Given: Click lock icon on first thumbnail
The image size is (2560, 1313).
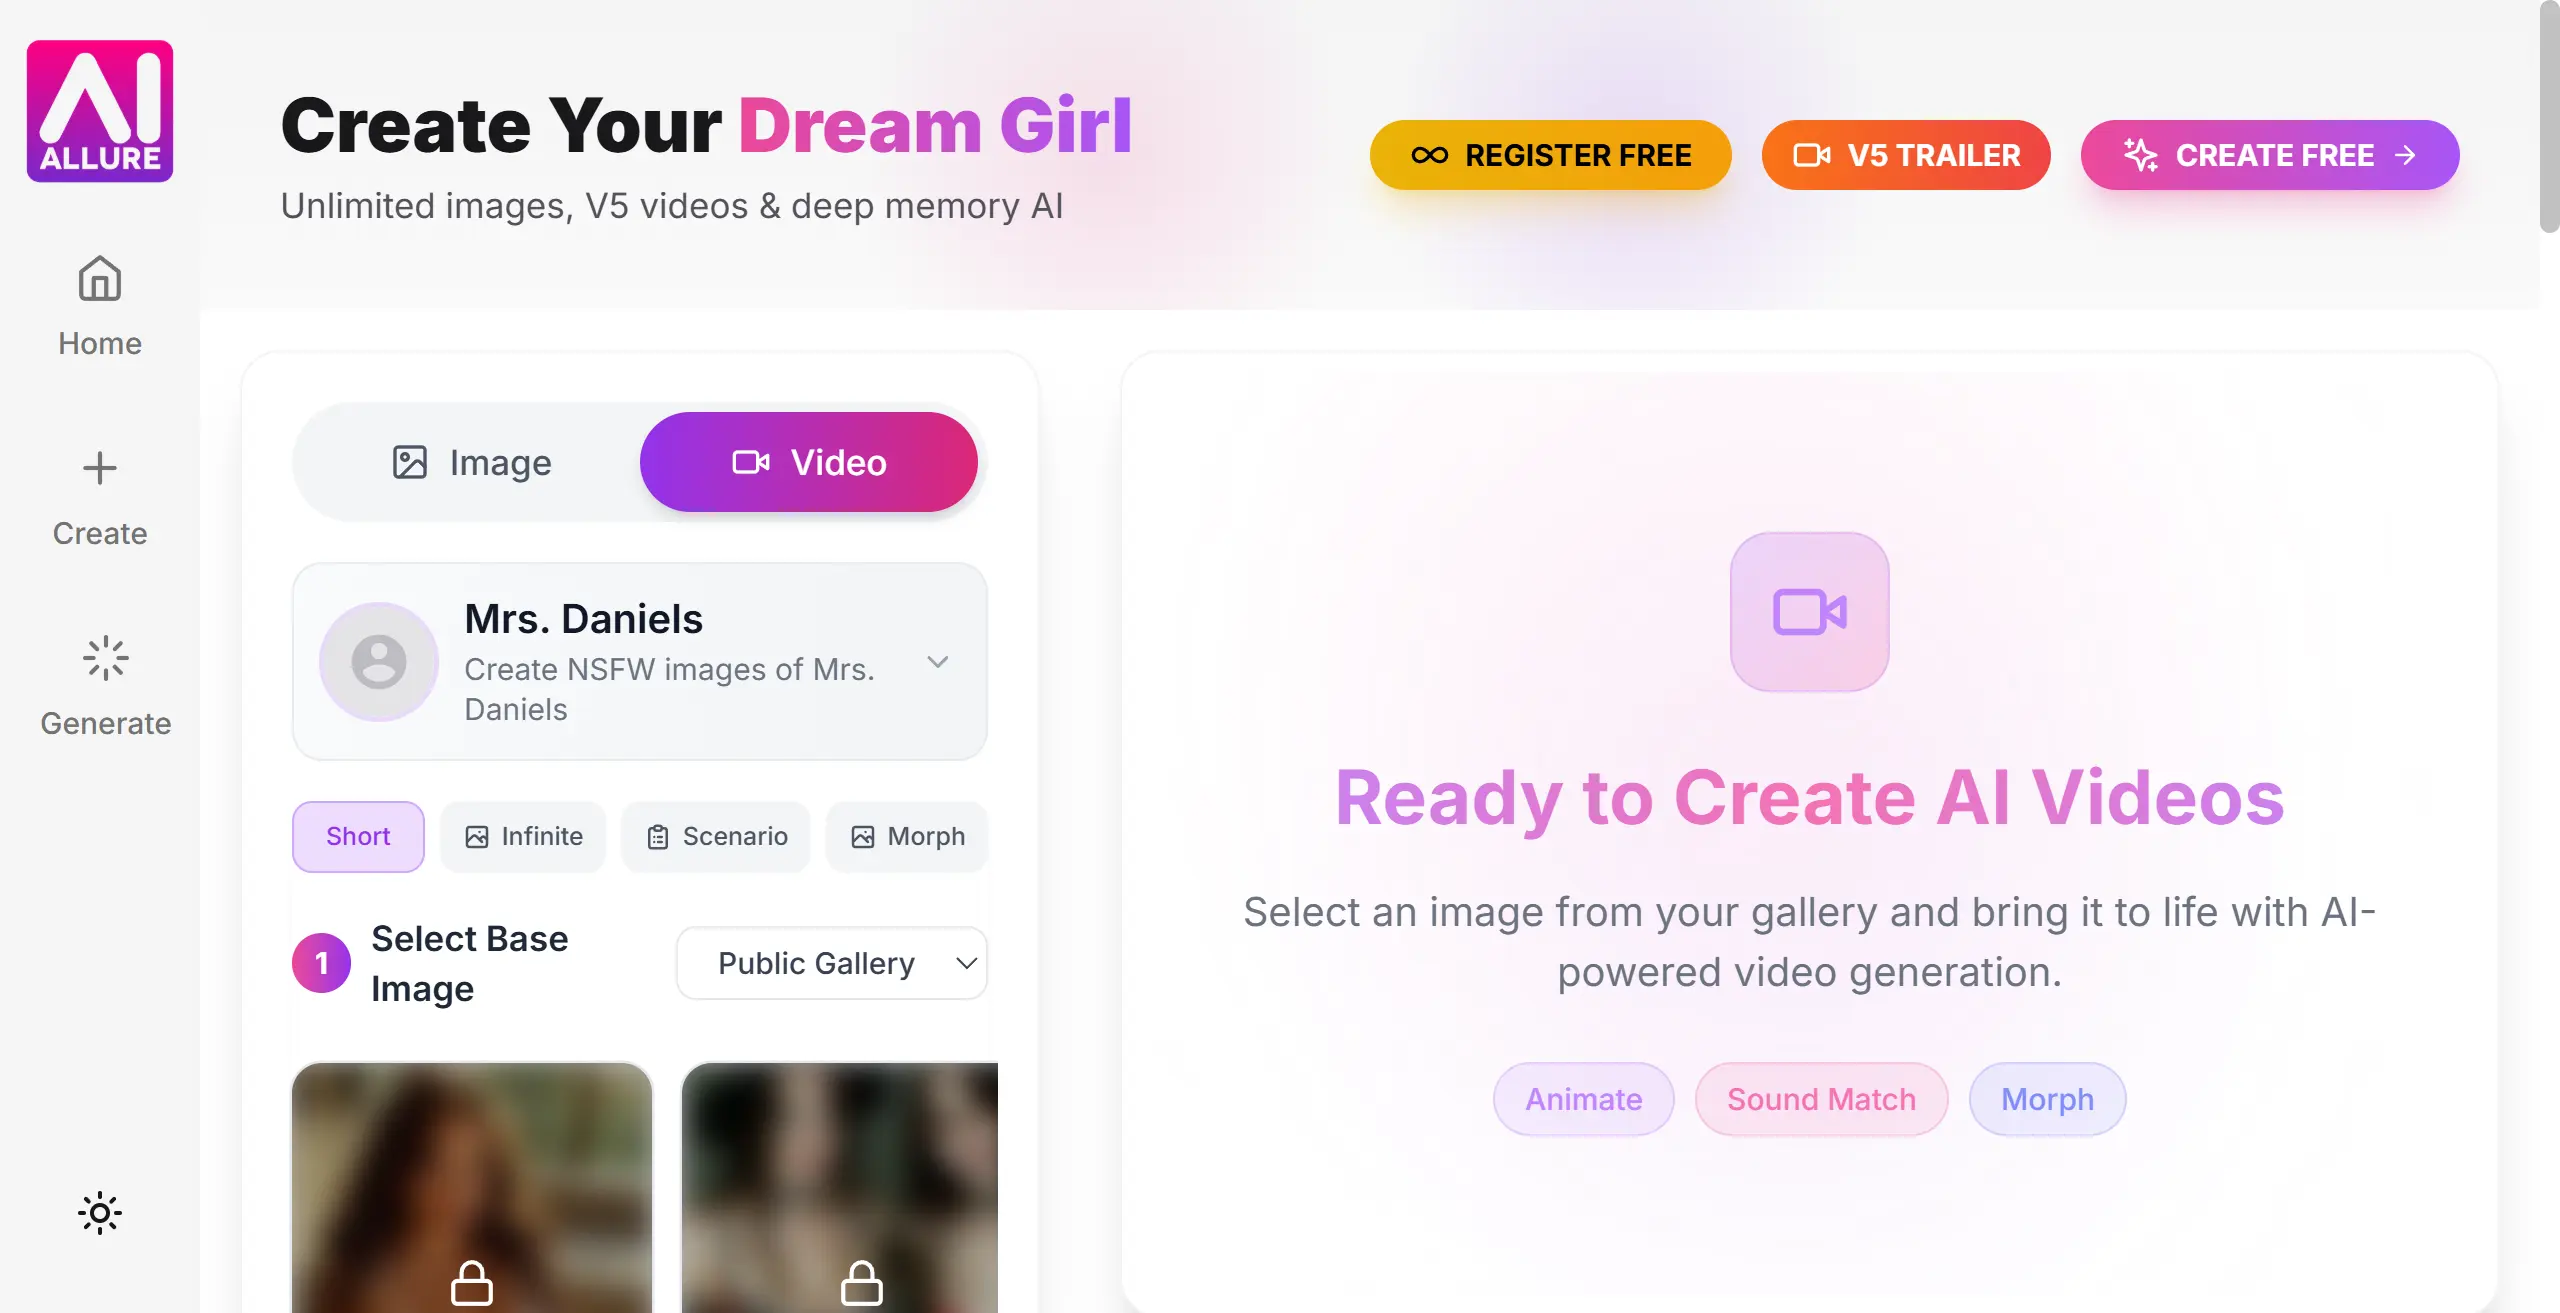Looking at the screenshot, I should [x=472, y=1283].
